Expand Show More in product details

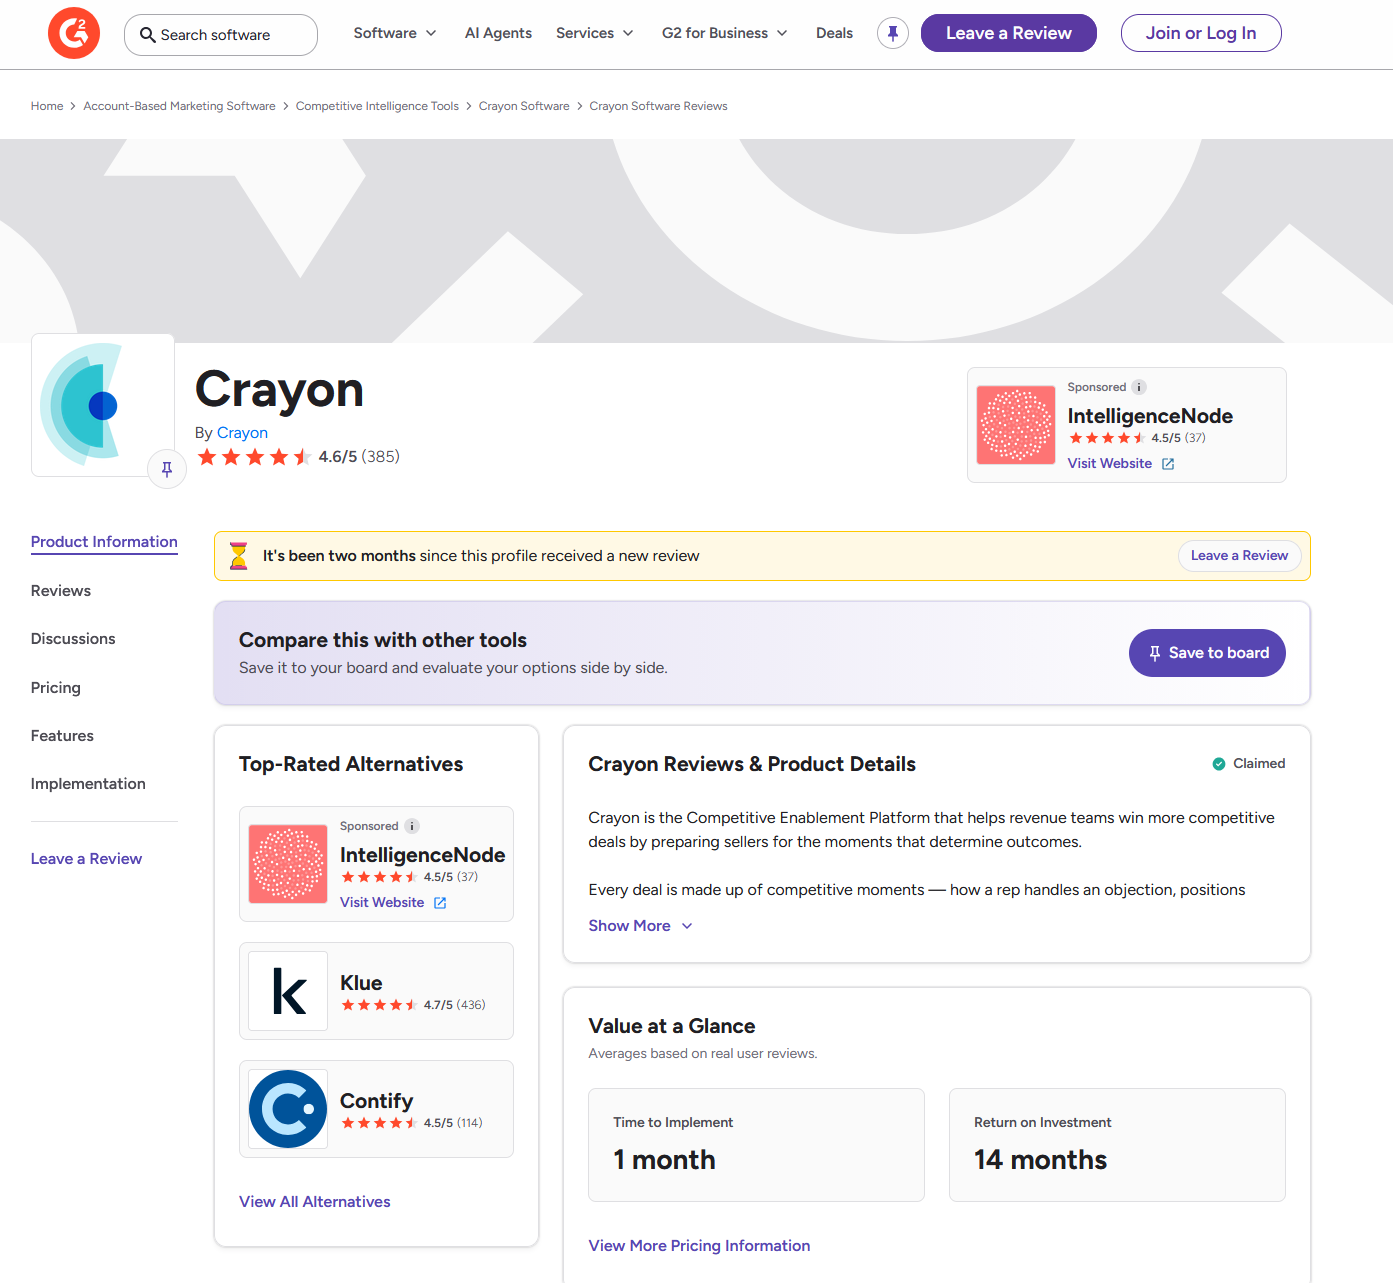(x=639, y=925)
